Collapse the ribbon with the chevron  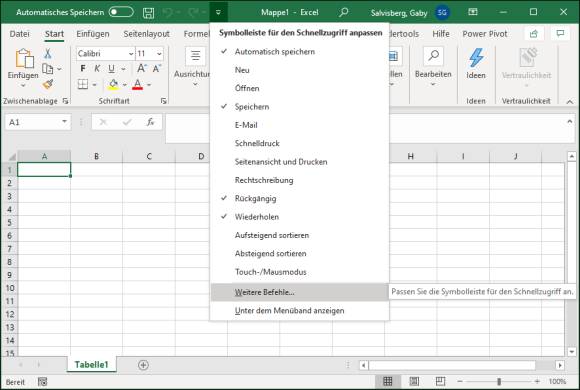coord(570,101)
